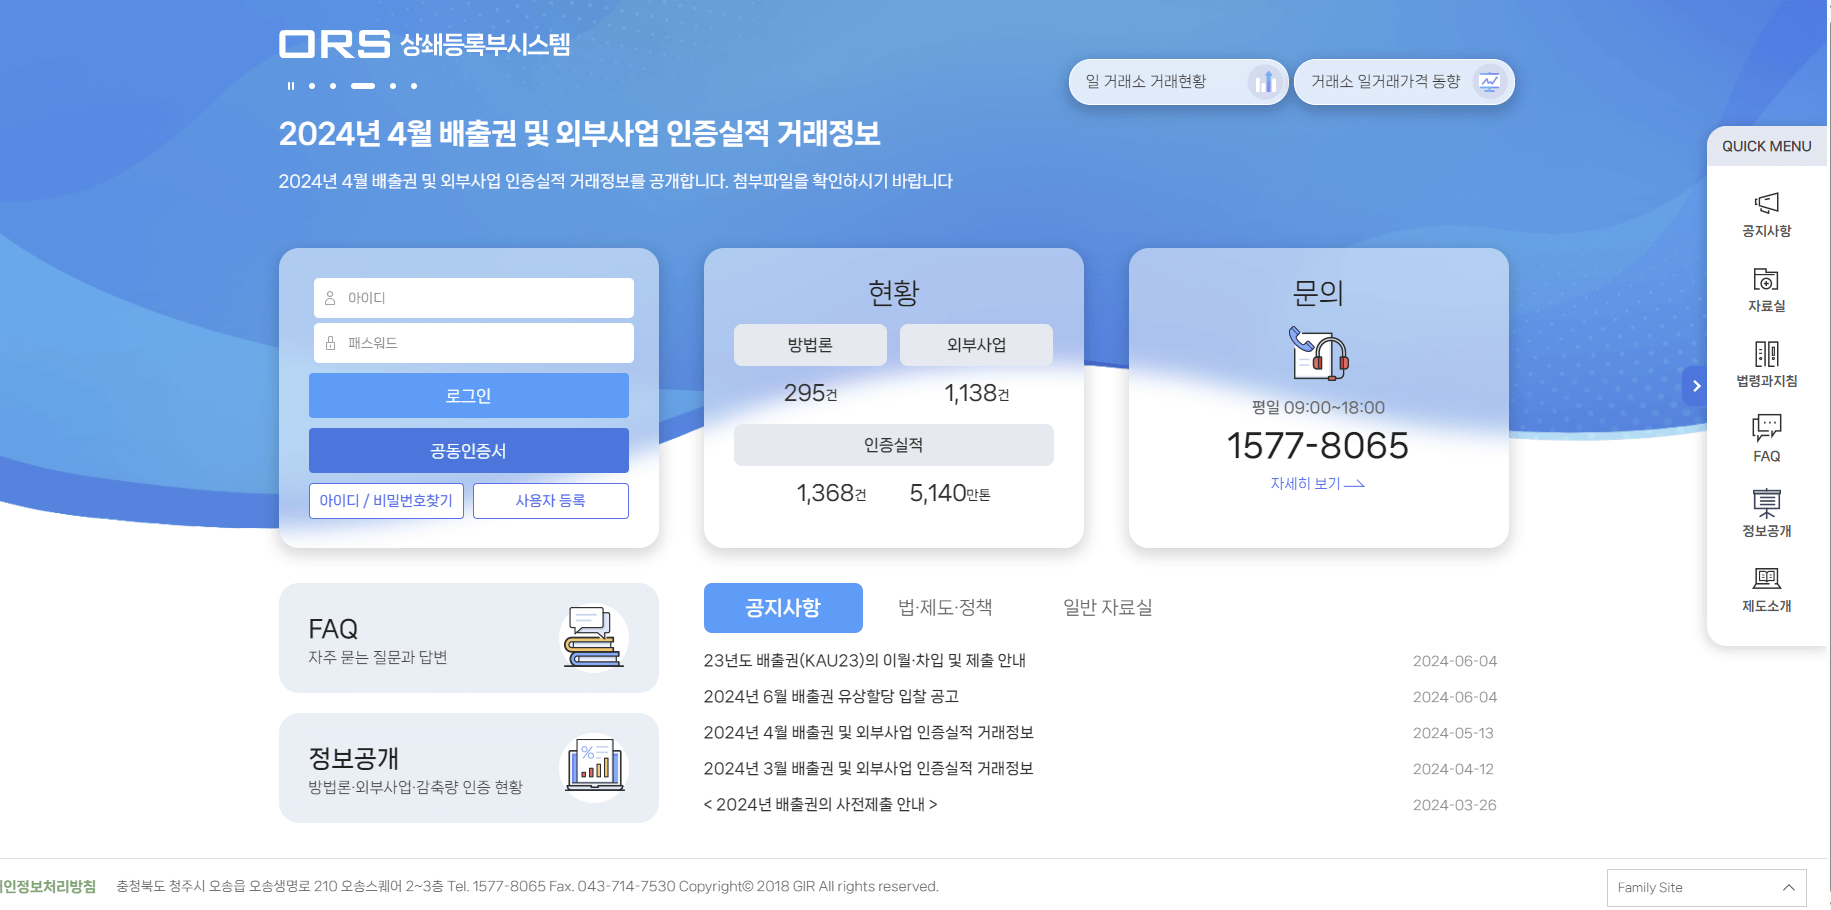This screenshot has width=1831, height=910.
Task: Switch to the 일반 자료실 tab
Action: (1108, 607)
